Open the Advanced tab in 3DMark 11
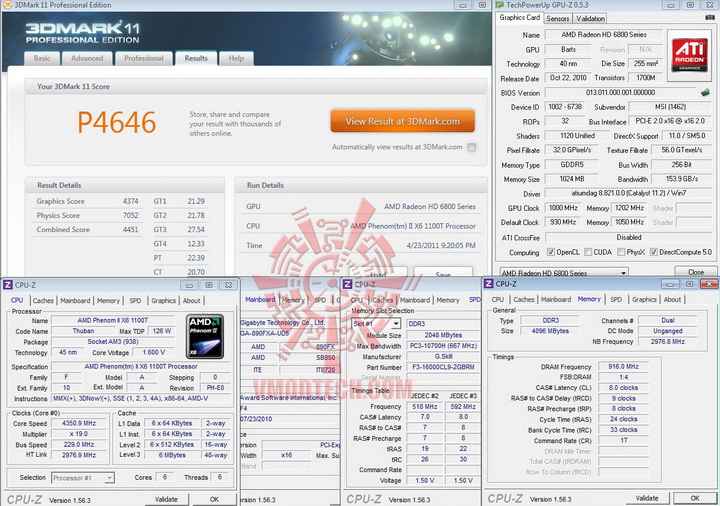 pyautogui.click(x=87, y=58)
